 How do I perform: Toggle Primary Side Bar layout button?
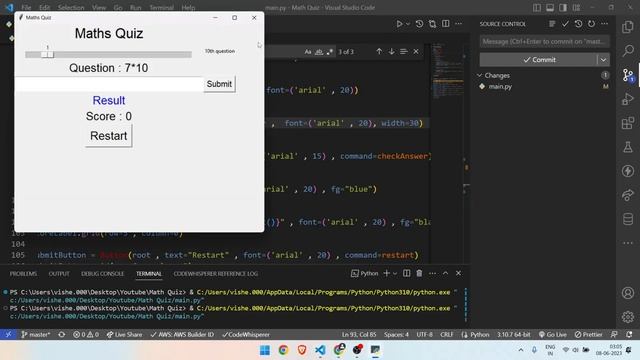(x=537, y=7)
